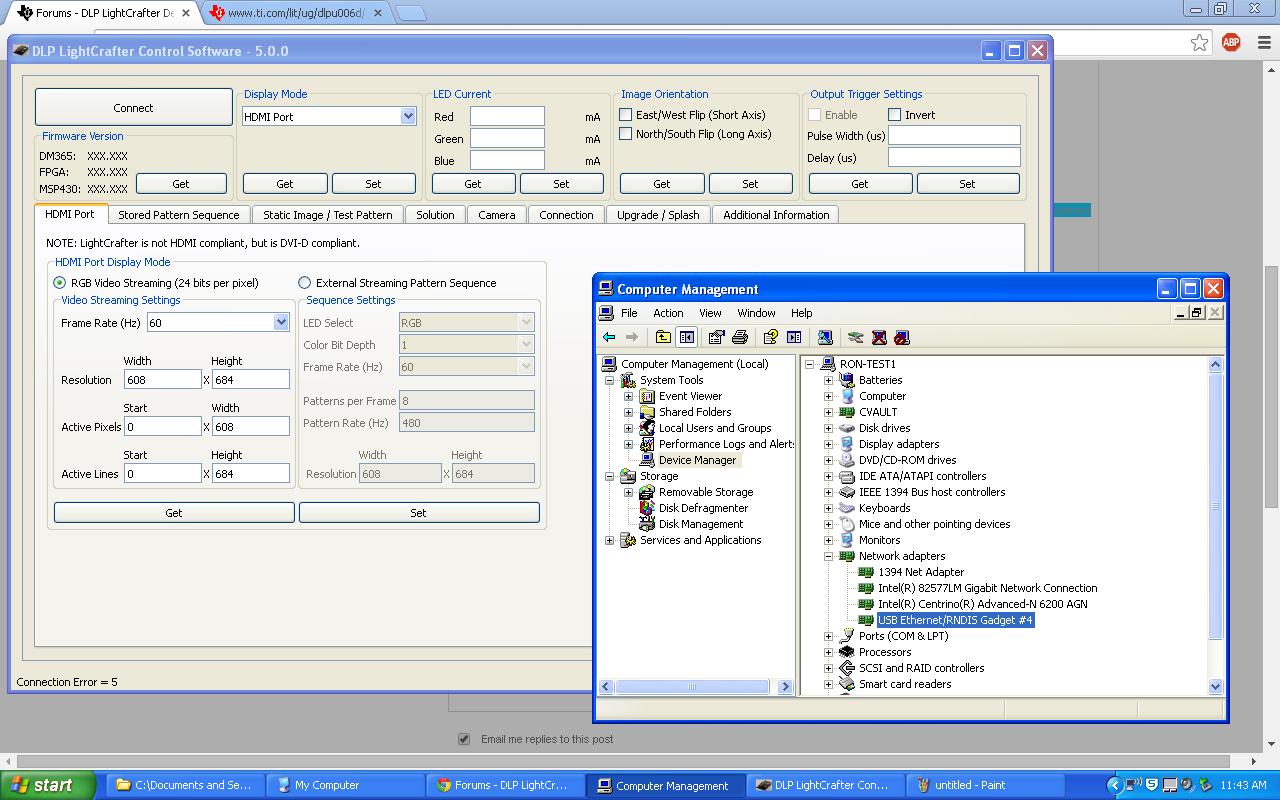Screen dimensions: 1280x800
Task: Click the Help toolbar icon with question mark
Action: (x=770, y=337)
